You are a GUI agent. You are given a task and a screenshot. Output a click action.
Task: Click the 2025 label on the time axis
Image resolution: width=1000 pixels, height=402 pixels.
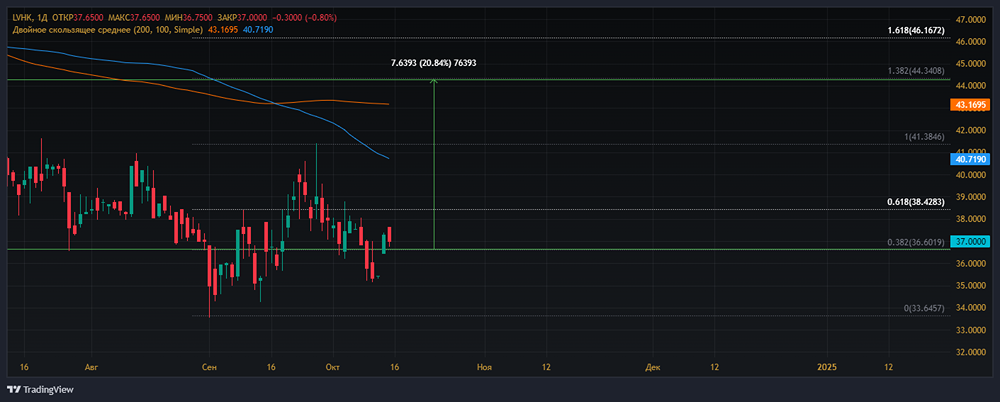[827, 368]
